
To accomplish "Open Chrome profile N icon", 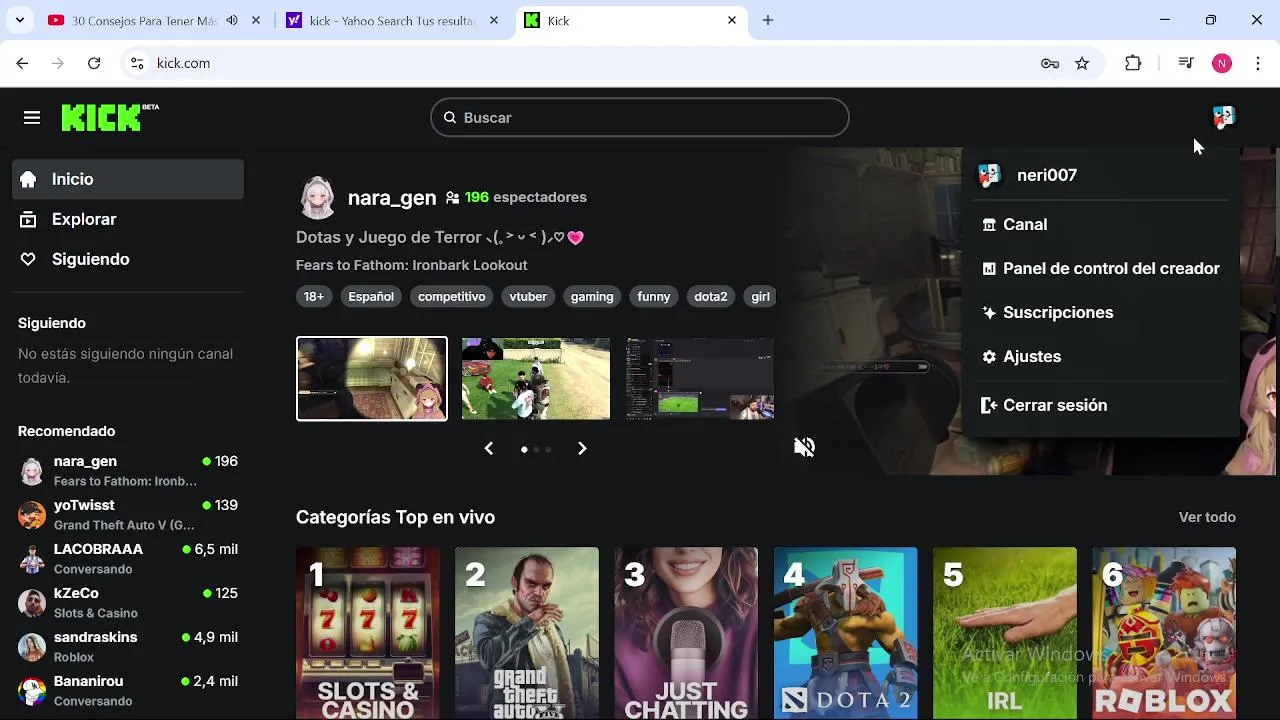I will [1222, 63].
